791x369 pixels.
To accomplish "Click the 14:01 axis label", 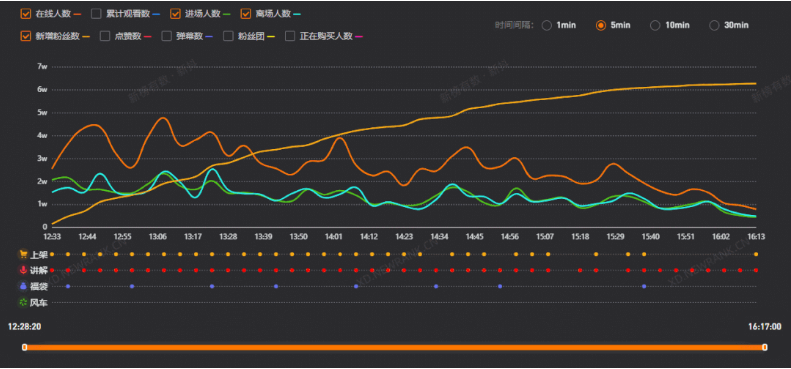I will 333,236.
